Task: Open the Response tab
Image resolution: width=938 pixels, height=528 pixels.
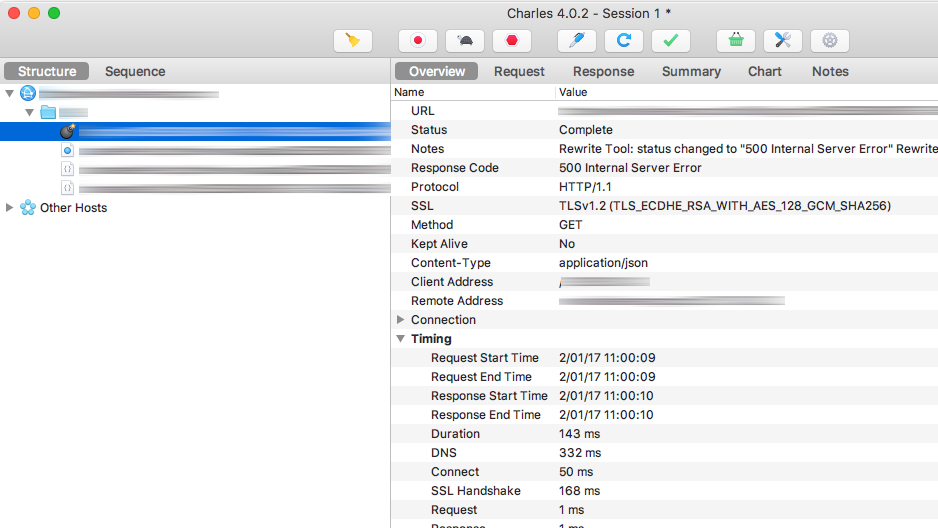Action: (x=604, y=71)
